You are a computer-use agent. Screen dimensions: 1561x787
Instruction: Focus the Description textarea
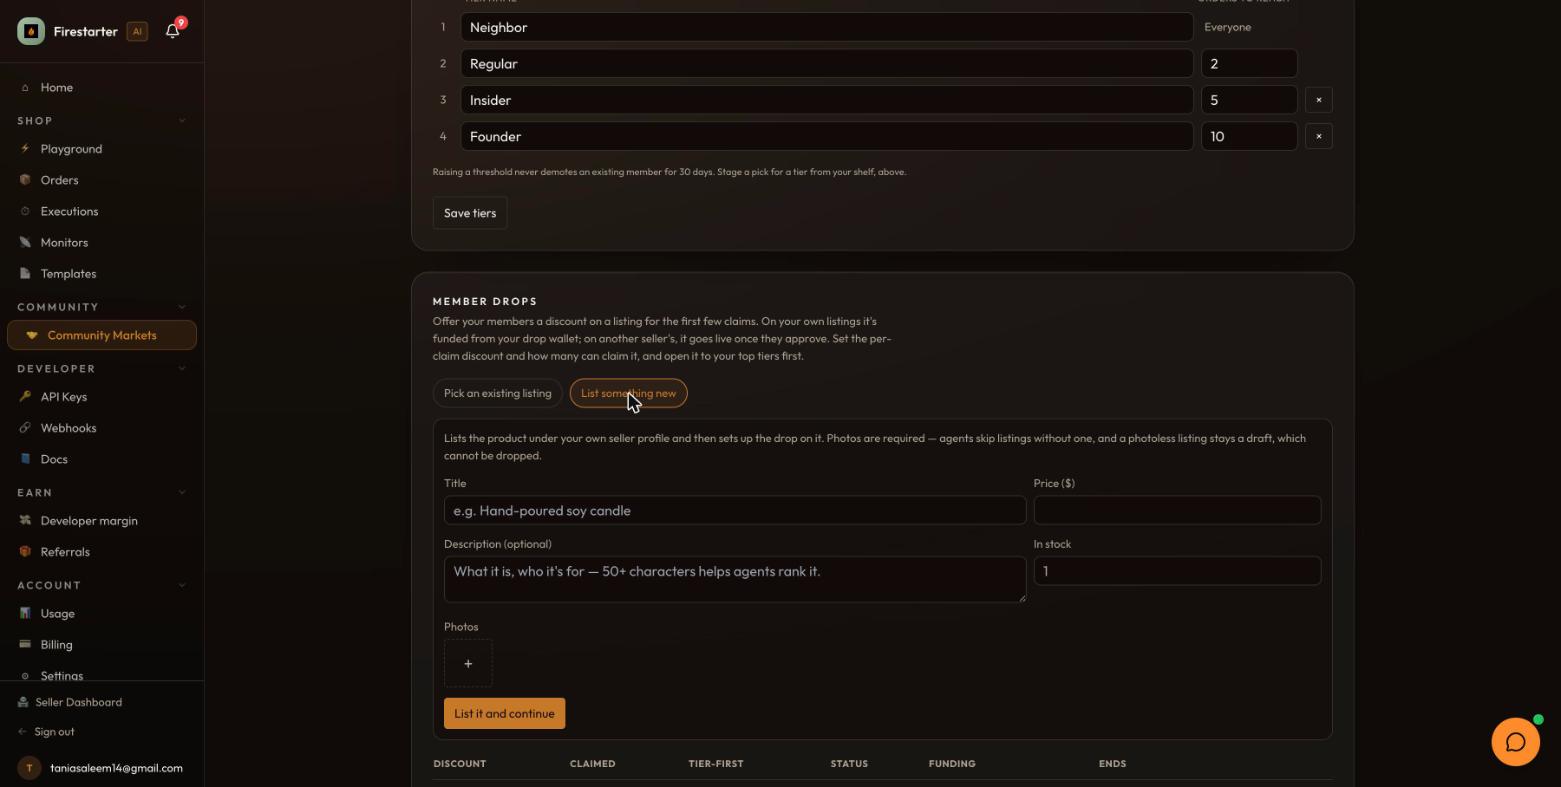coord(735,579)
